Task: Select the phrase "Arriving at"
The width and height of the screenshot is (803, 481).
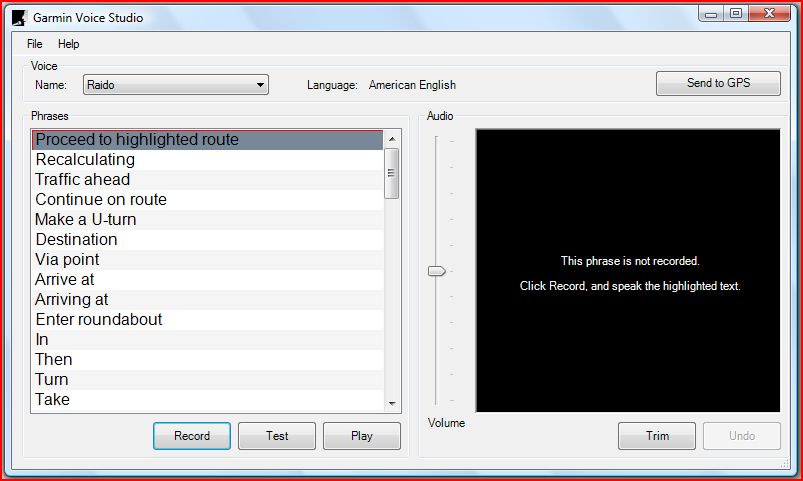Action: (x=207, y=300)
